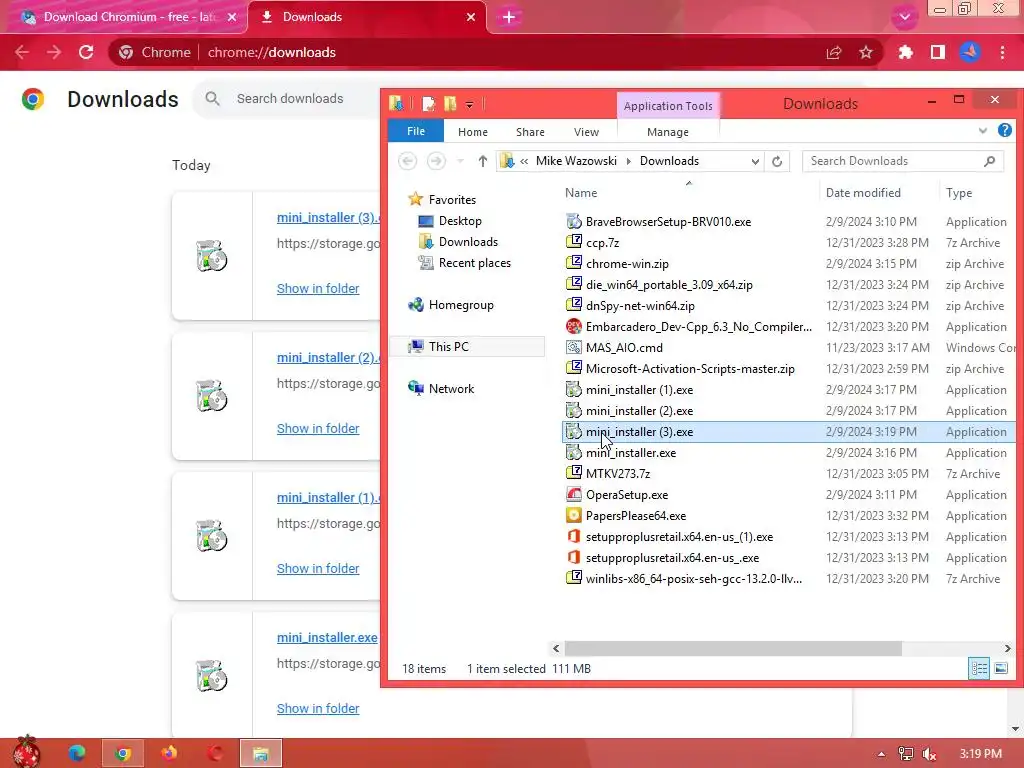Click Show in folder for mini_installer (2)
Viewport: 1024px width, 768px height.
[318, 428]
